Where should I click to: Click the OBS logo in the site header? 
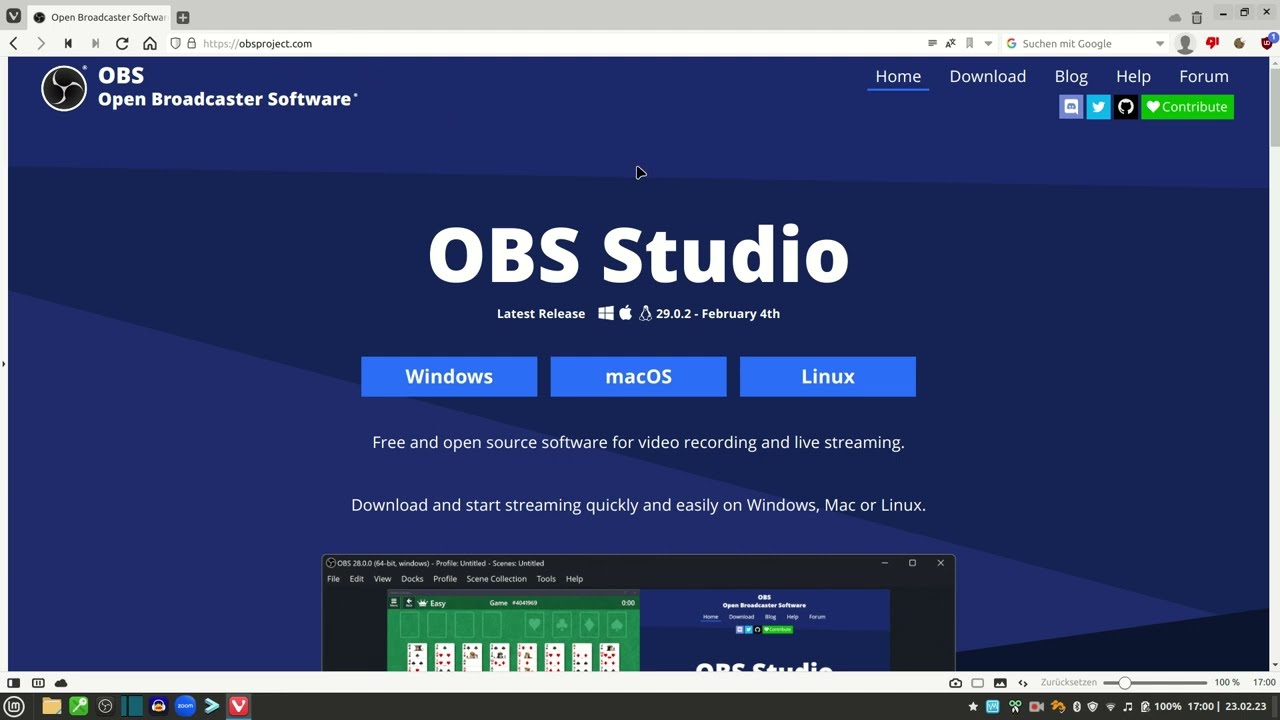tap(64, 88)
